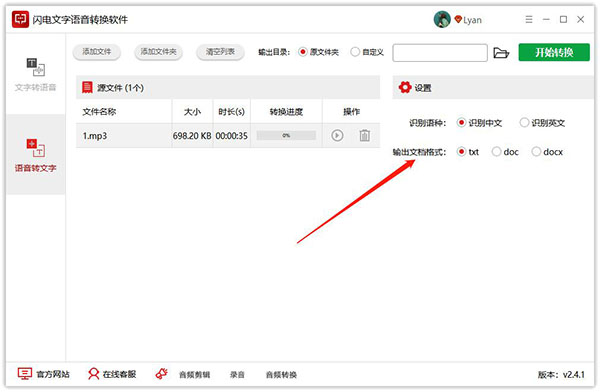Image resolution: width=600 pixels, height=392 pixels.
Task: Open the hamburger menu icon
Action: pyautogui.click(x=529, y=19)
